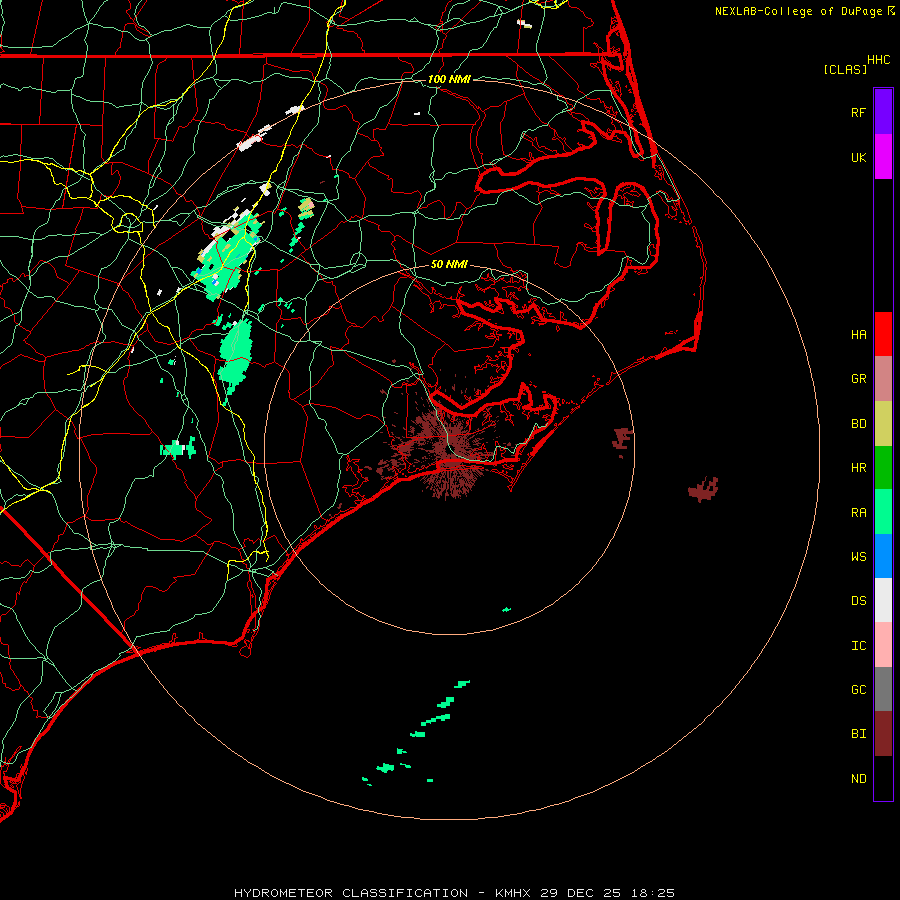Click the BI brown legend swatch
900x900 pixels.
[x=883, y=734]
